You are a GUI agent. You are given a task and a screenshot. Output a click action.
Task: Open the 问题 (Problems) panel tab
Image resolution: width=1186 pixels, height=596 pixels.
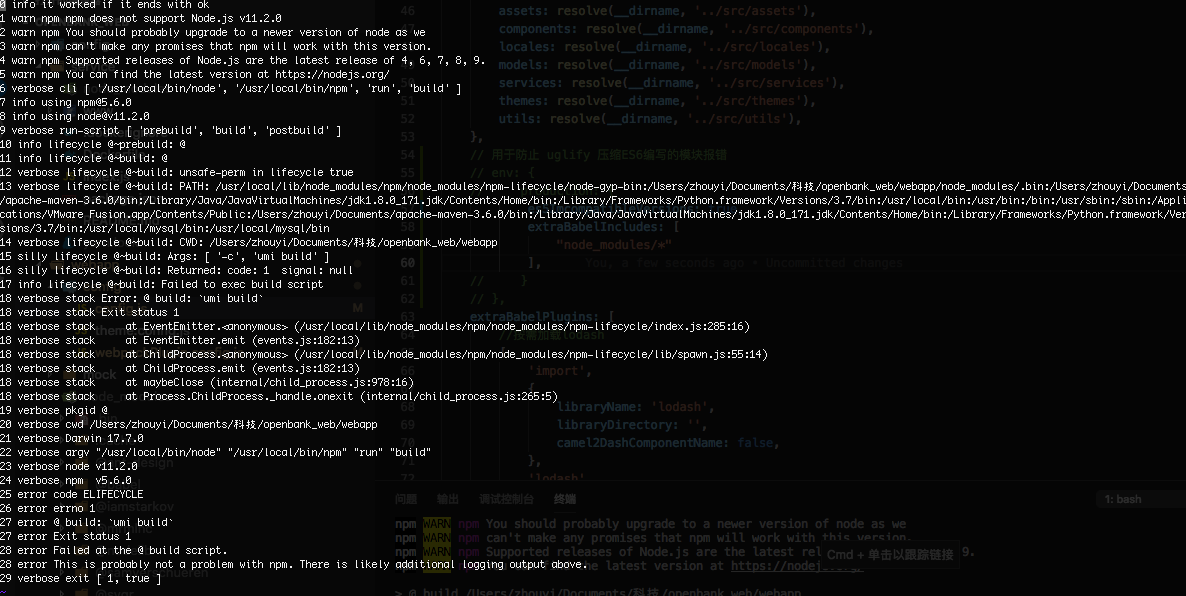point(405,499)
